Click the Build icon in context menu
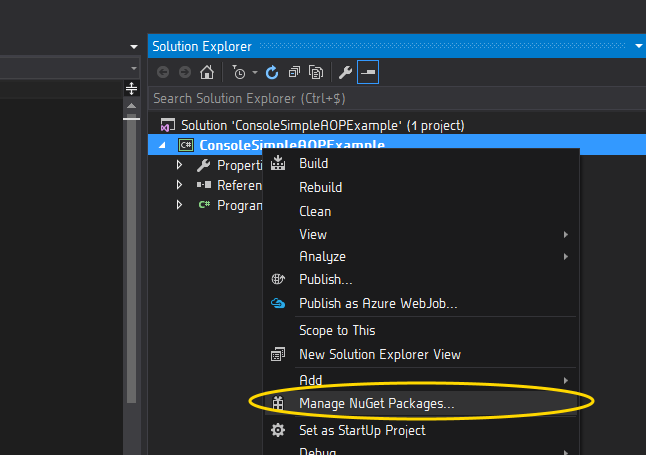This screenshot has width=646, height=455. pyautogui.click(x=278, y=163)
